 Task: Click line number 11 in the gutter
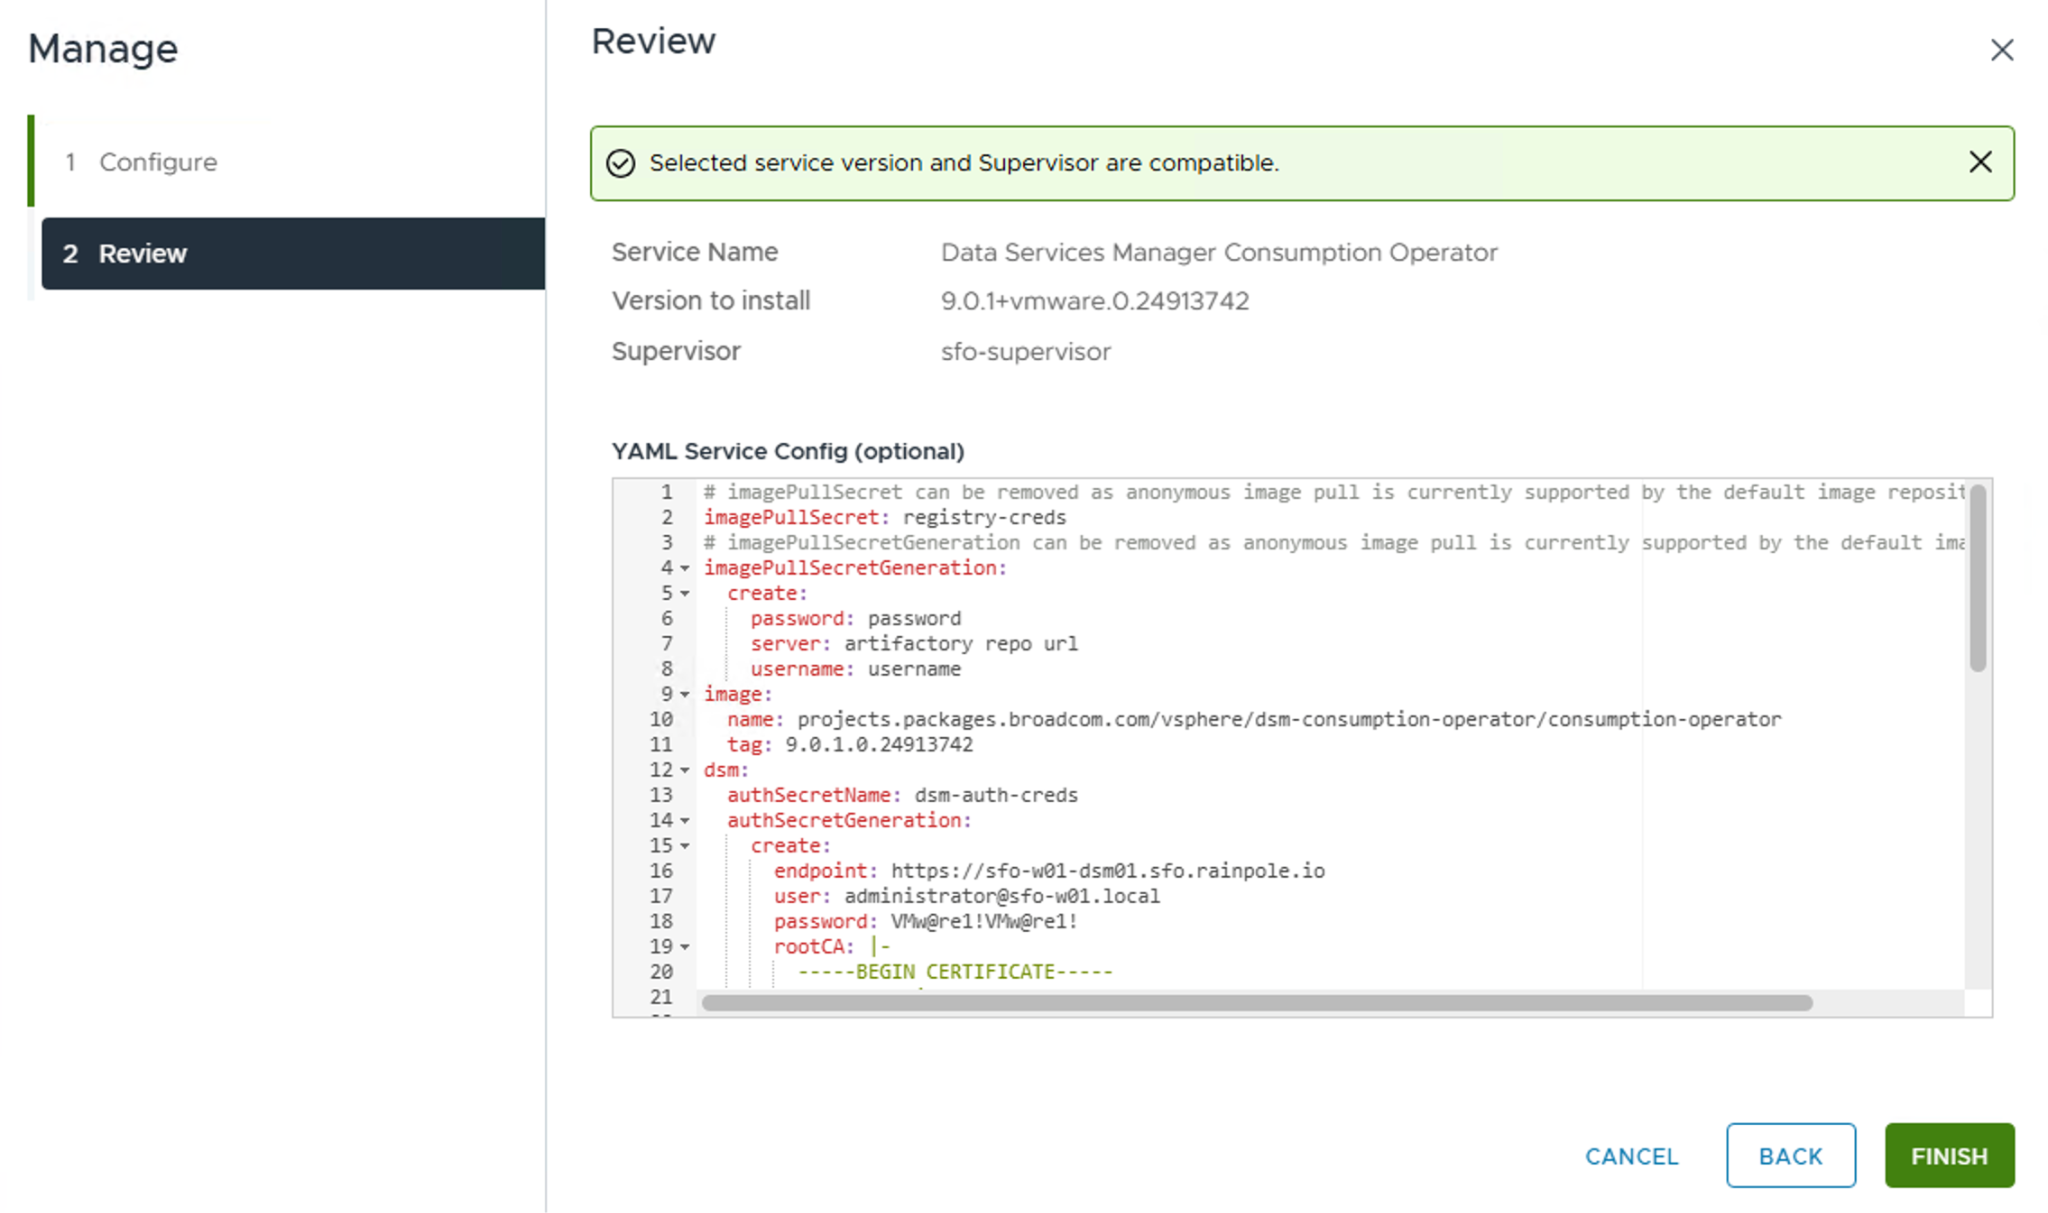tap(661, 745)
